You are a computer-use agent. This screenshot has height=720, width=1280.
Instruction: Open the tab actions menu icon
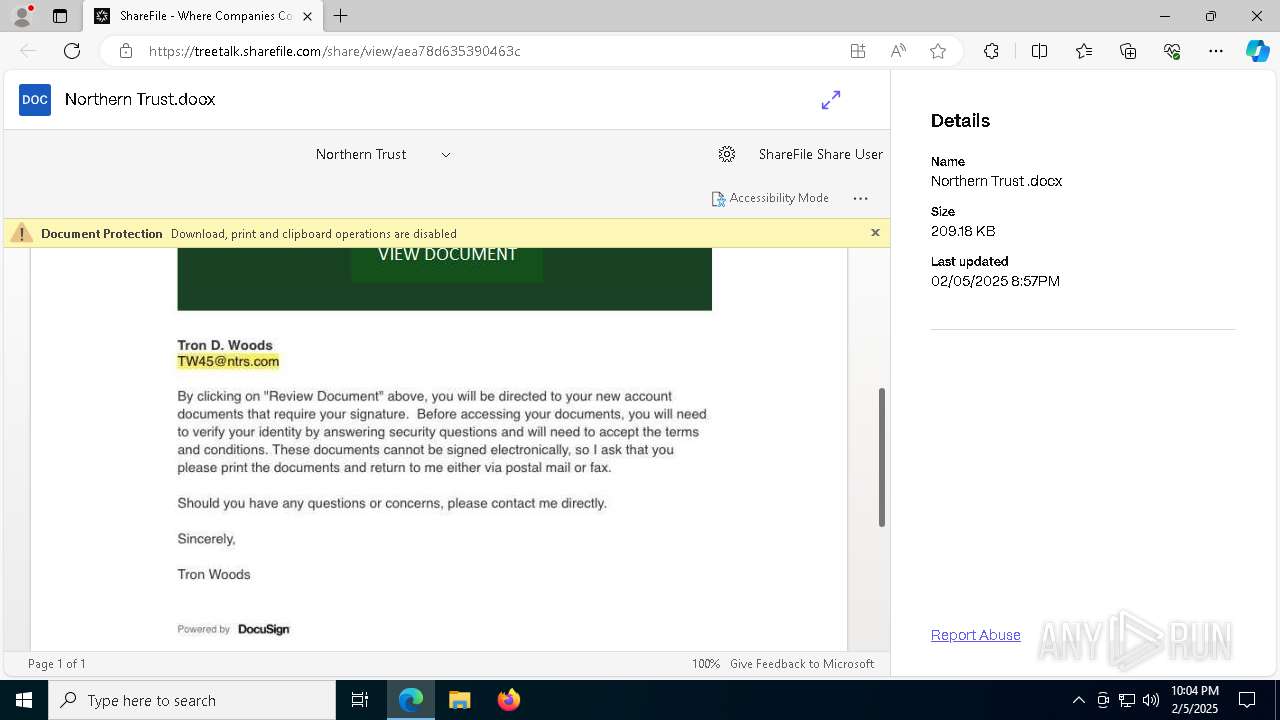pyautogui.click(x=60, y=16)
